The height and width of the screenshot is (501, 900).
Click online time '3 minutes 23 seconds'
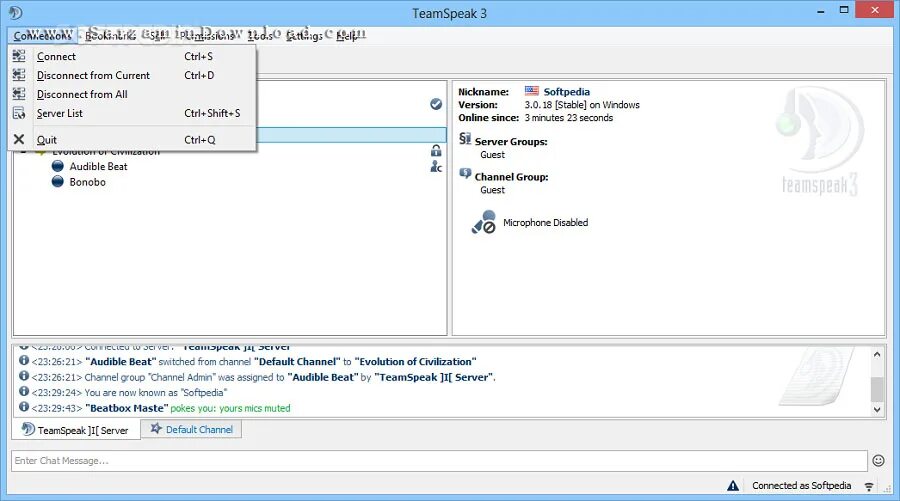tap(569, 118)
